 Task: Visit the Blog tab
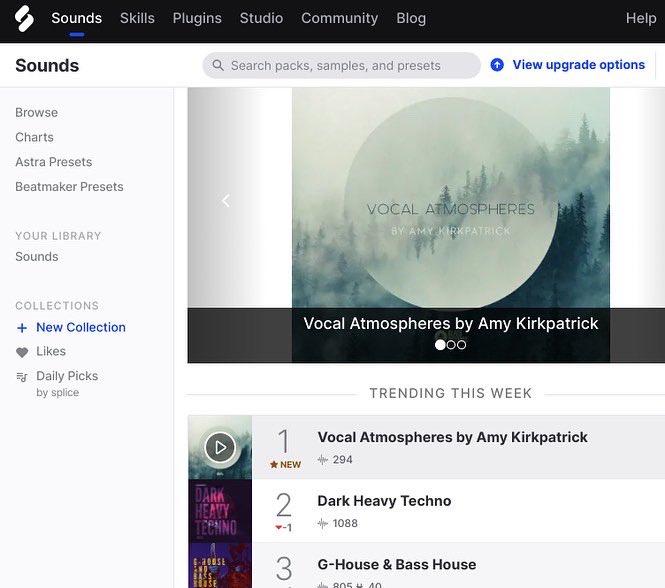[411, 18]
